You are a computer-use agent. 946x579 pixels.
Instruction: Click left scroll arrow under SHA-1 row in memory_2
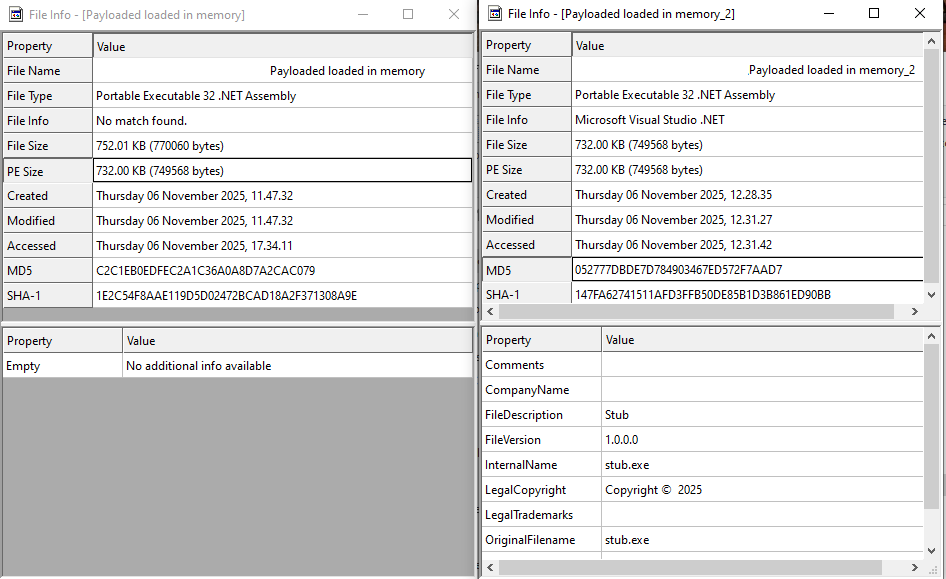(x=492, y=312)
